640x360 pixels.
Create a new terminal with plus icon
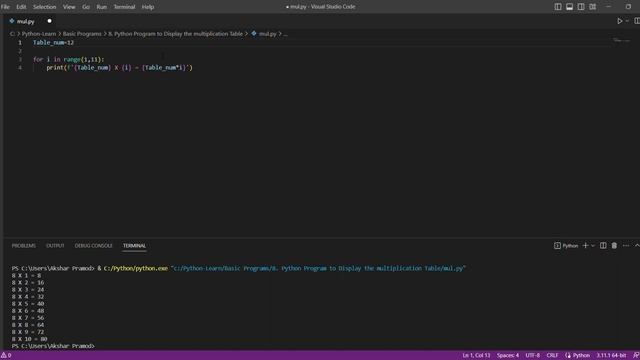(585, 246)
